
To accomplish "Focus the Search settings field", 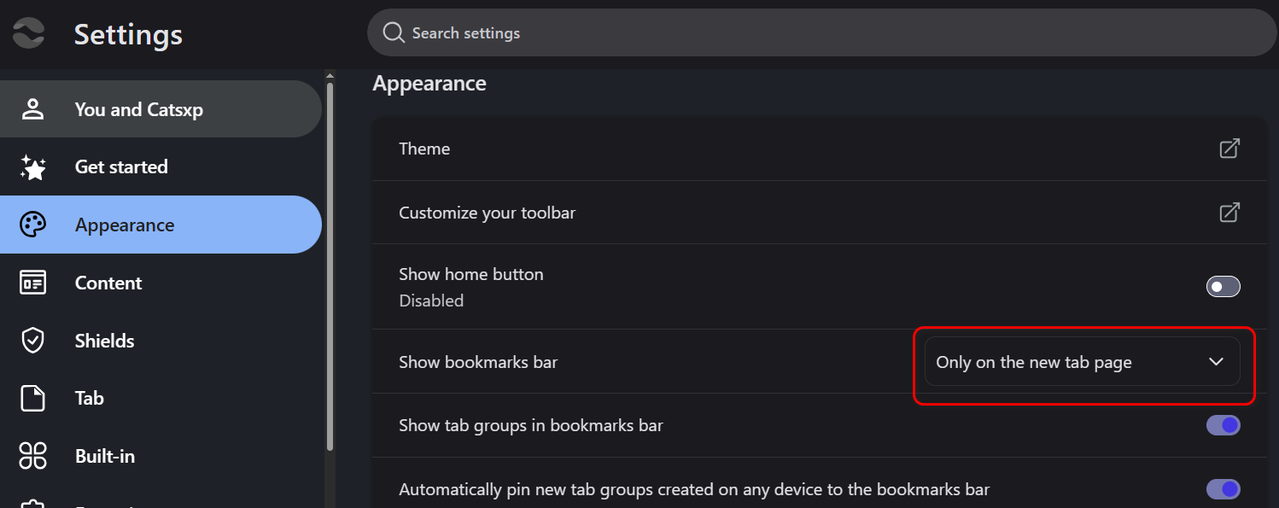I will tap(820, 33).
